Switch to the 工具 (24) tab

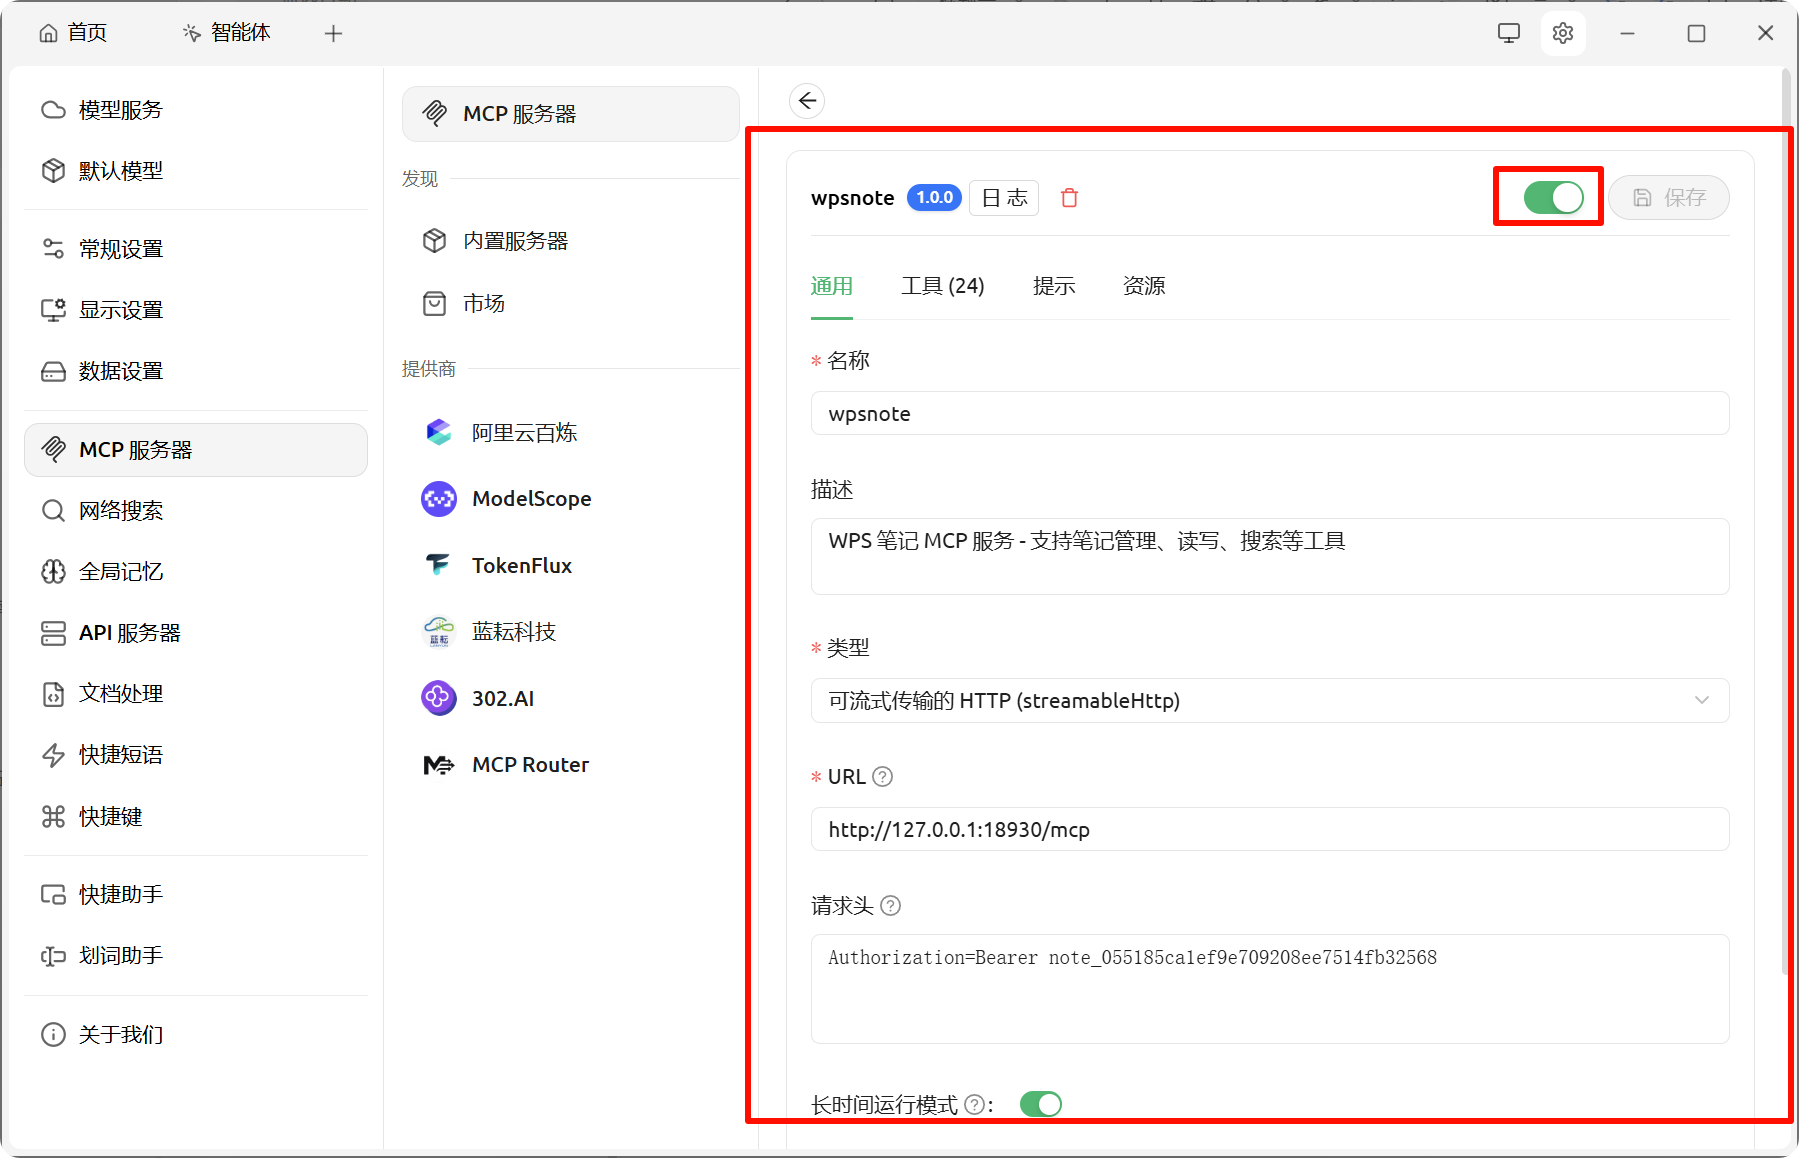943,286
